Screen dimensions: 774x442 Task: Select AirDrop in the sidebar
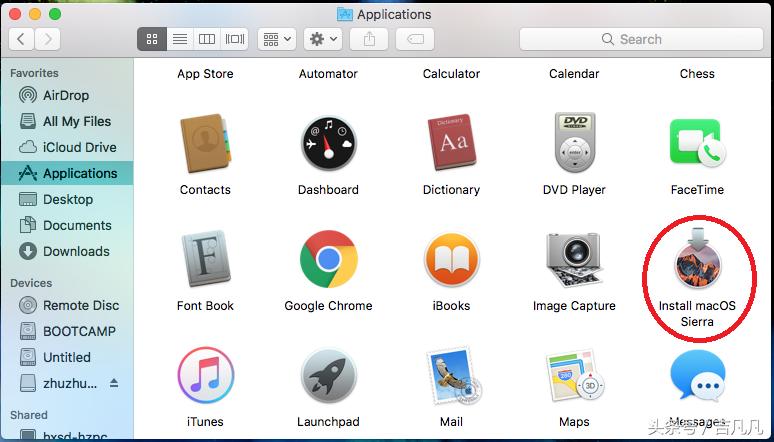click(x=67, y=95)
